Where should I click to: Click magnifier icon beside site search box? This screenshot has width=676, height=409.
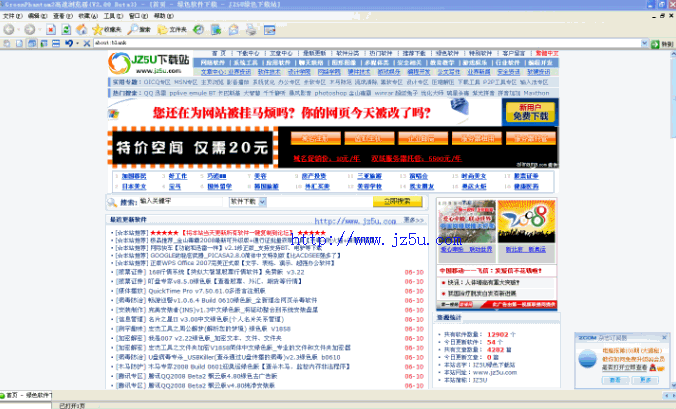(x=112, y=202)
